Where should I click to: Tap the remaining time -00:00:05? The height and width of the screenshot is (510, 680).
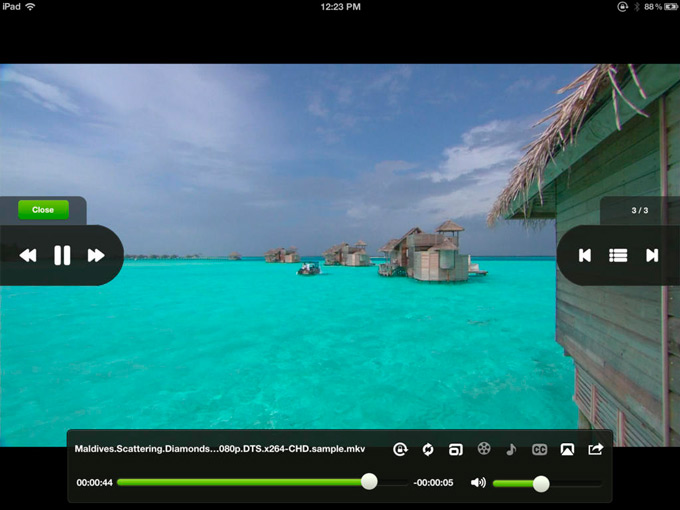433,483
